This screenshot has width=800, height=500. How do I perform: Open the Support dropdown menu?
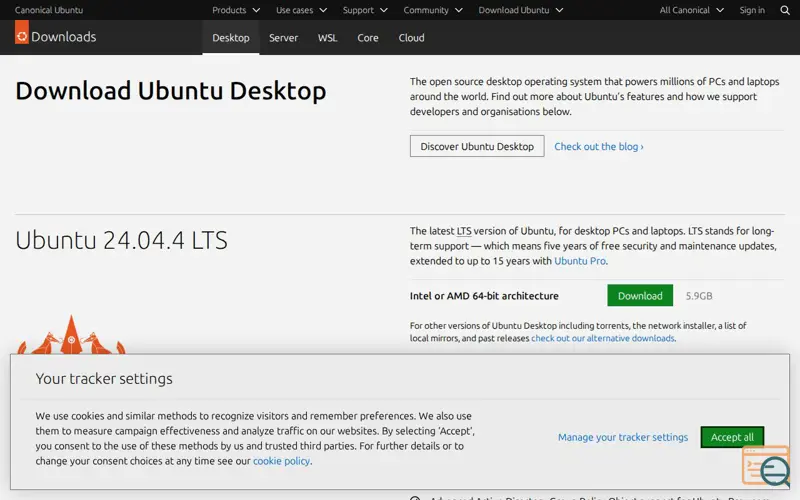point(365,10)
